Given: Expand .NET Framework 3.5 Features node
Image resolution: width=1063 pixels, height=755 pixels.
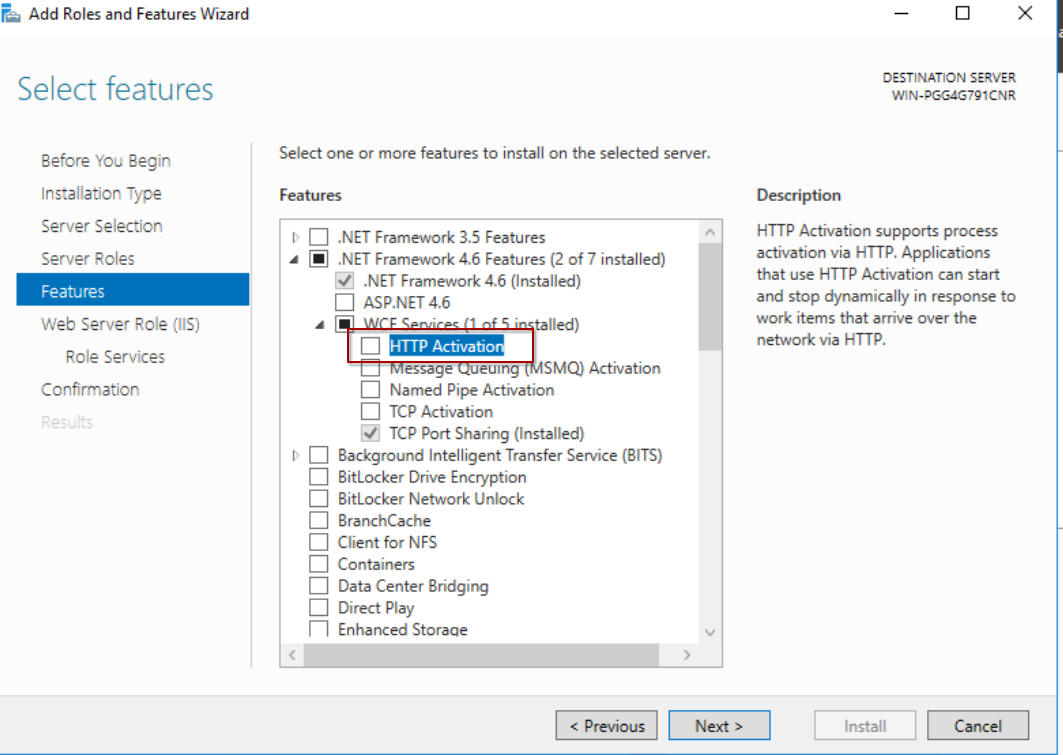Looking at the screenshot, I should [295, 238].
